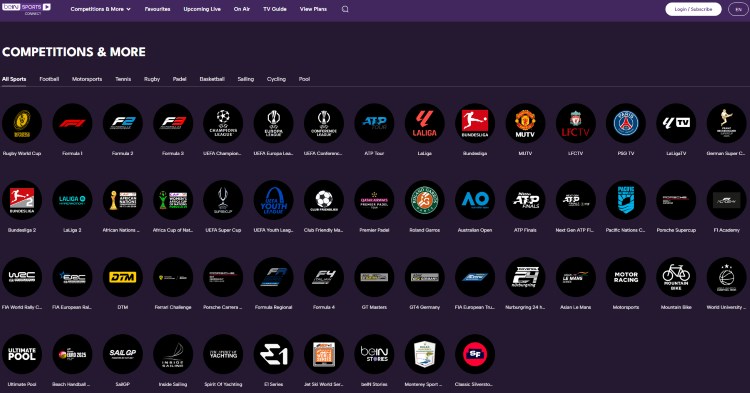Expand the Competitions & More dropdown
Viewport: 750px width, 393px height.
(x=100, y=9)
